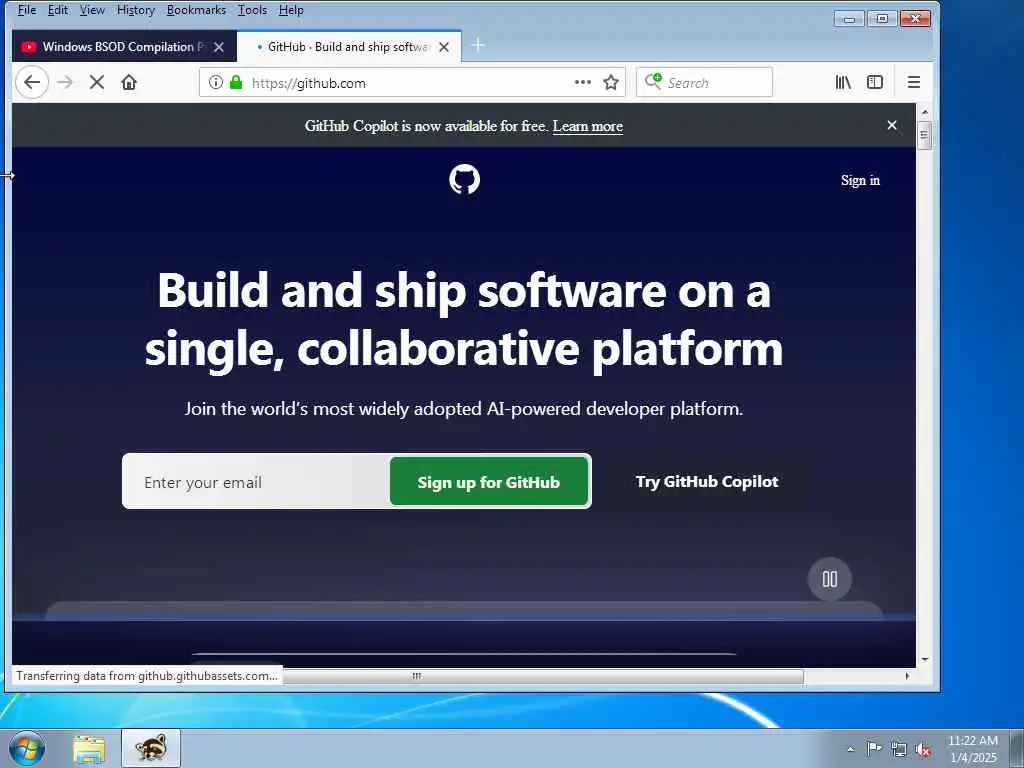Click the muted volume tray icon

point(923,750)
